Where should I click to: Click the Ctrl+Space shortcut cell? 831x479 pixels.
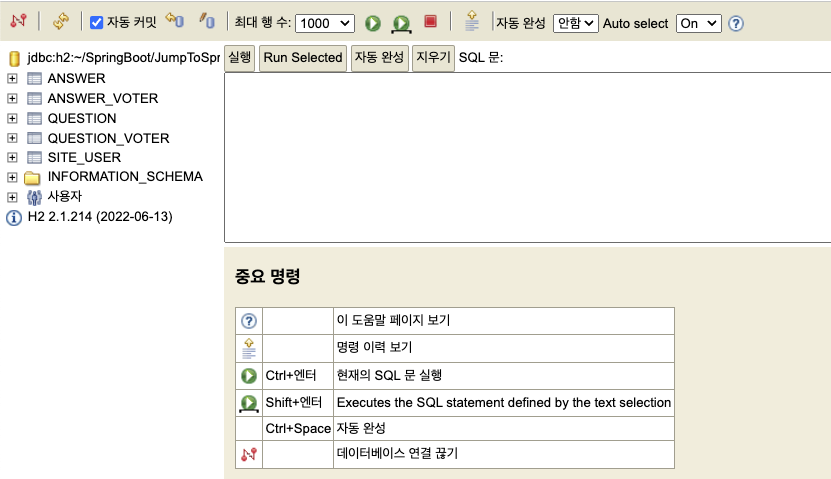pos(298,429)
